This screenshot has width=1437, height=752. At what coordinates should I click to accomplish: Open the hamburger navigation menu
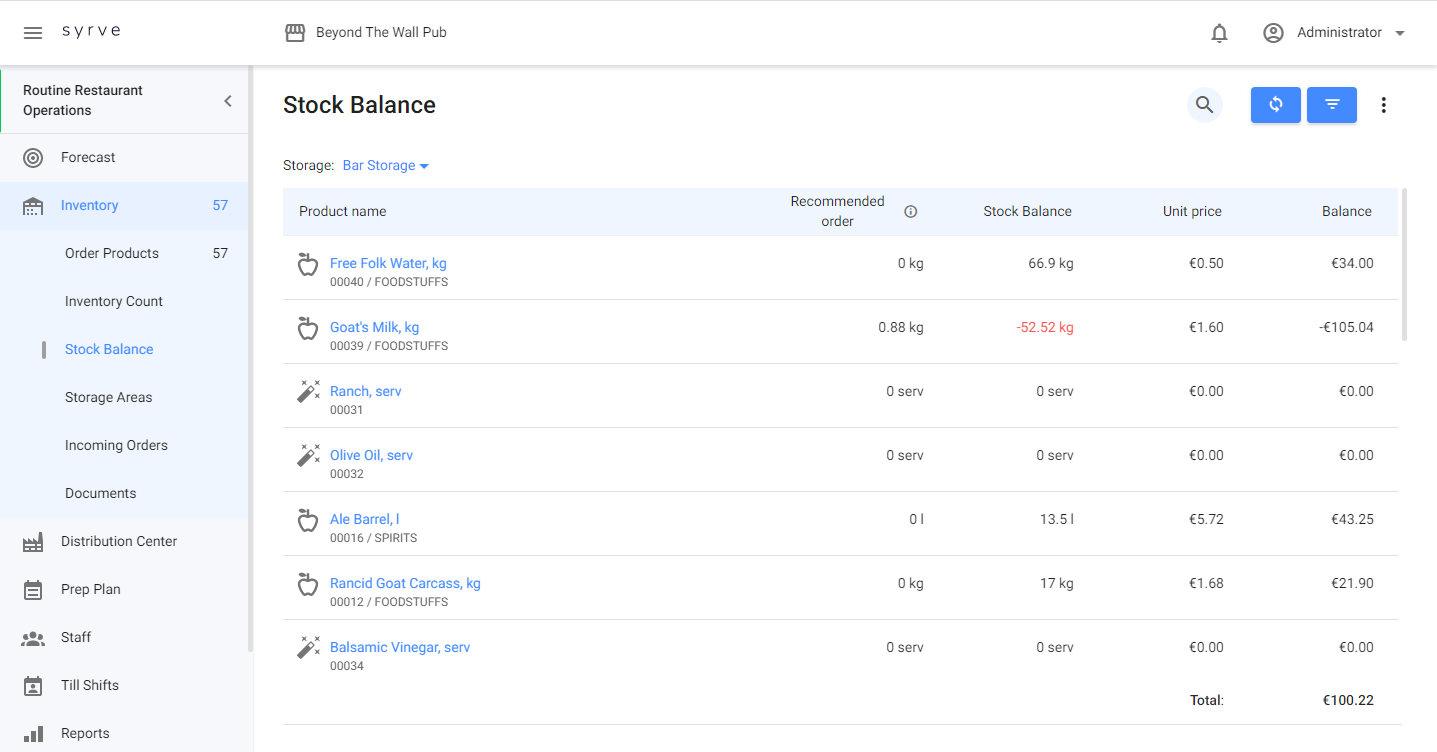click(33, 33)
